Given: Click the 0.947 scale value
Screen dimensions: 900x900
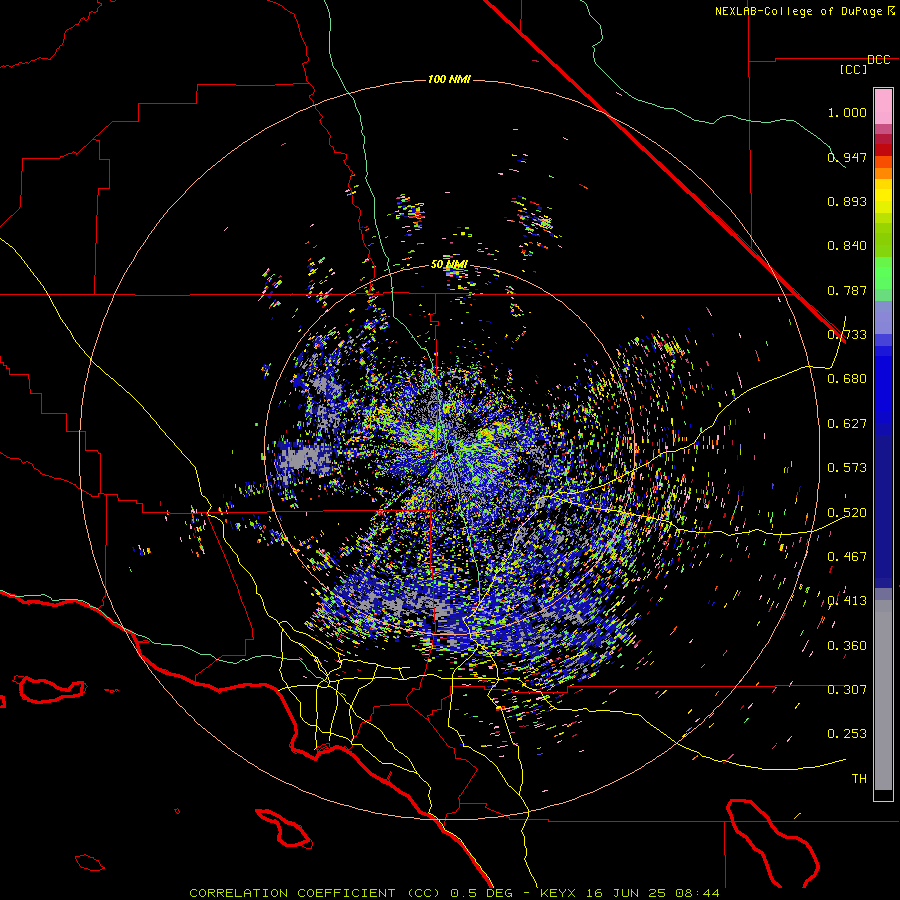Looking at the screenshot, I should coord(847,157).
